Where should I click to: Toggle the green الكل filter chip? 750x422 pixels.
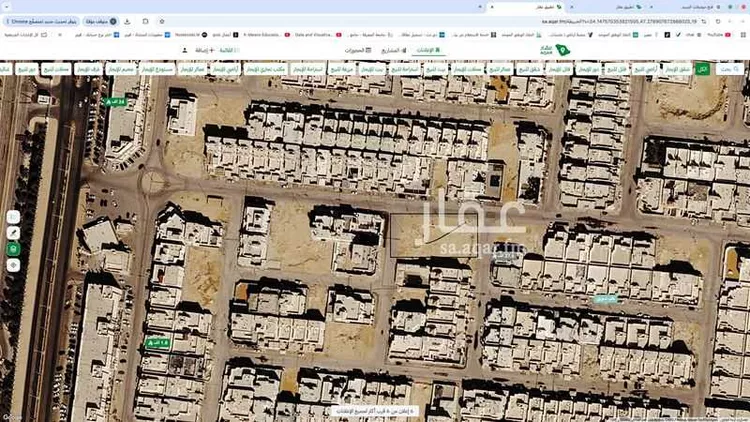(702, 69)
